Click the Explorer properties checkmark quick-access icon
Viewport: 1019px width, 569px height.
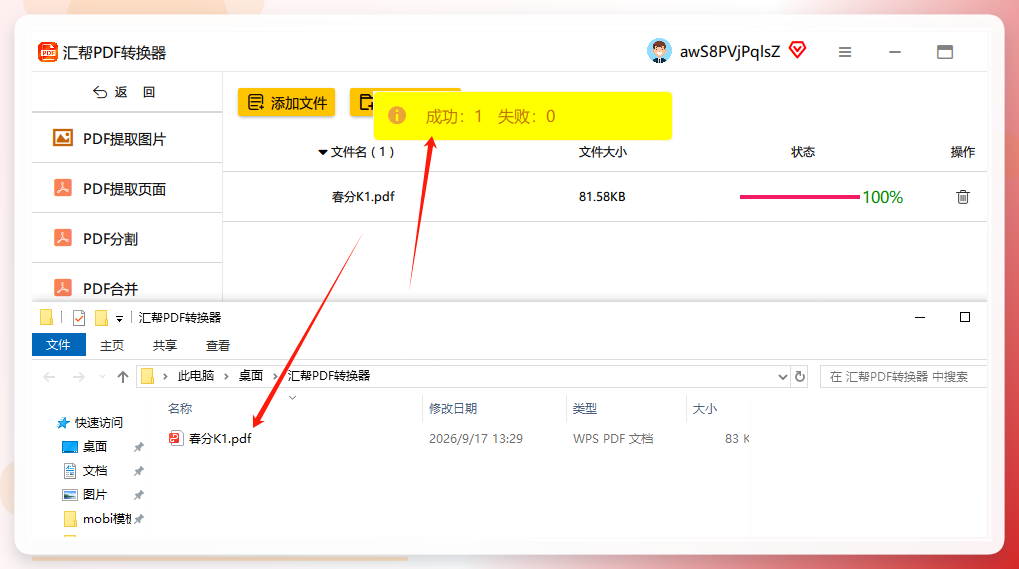click(79, 318)
